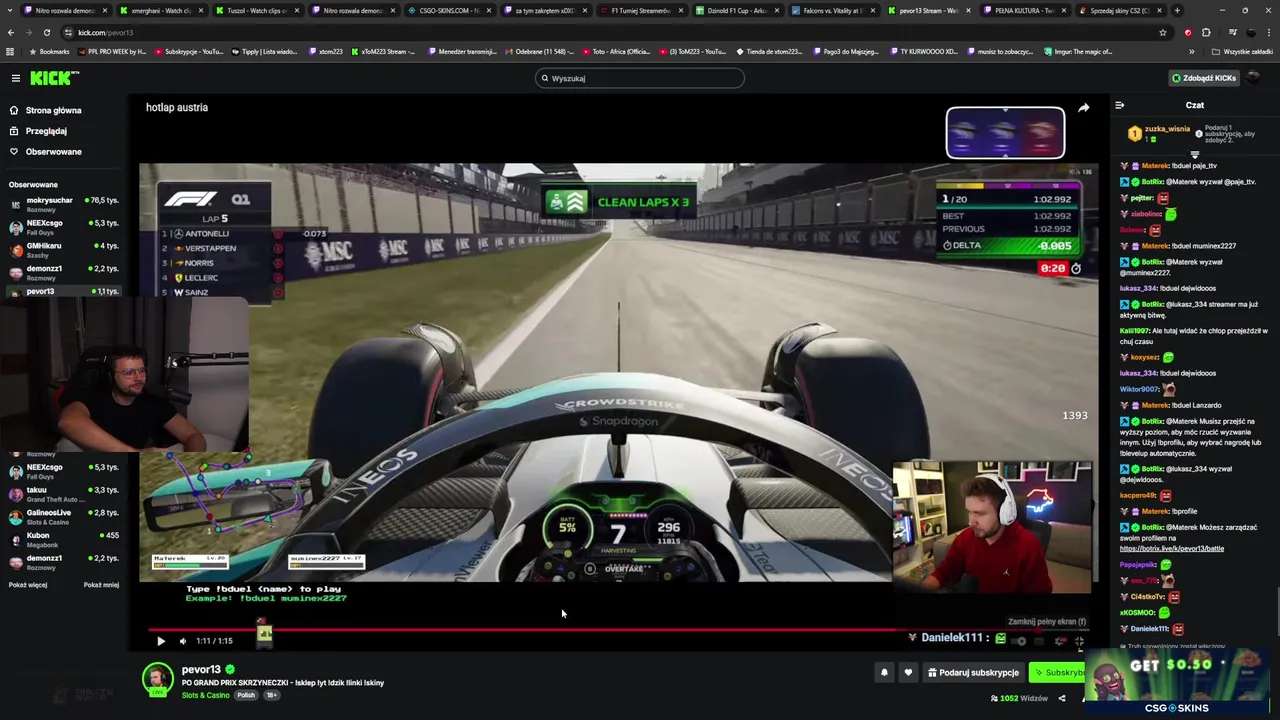Open xToM223 Stream bookmark

pos(383,51)
